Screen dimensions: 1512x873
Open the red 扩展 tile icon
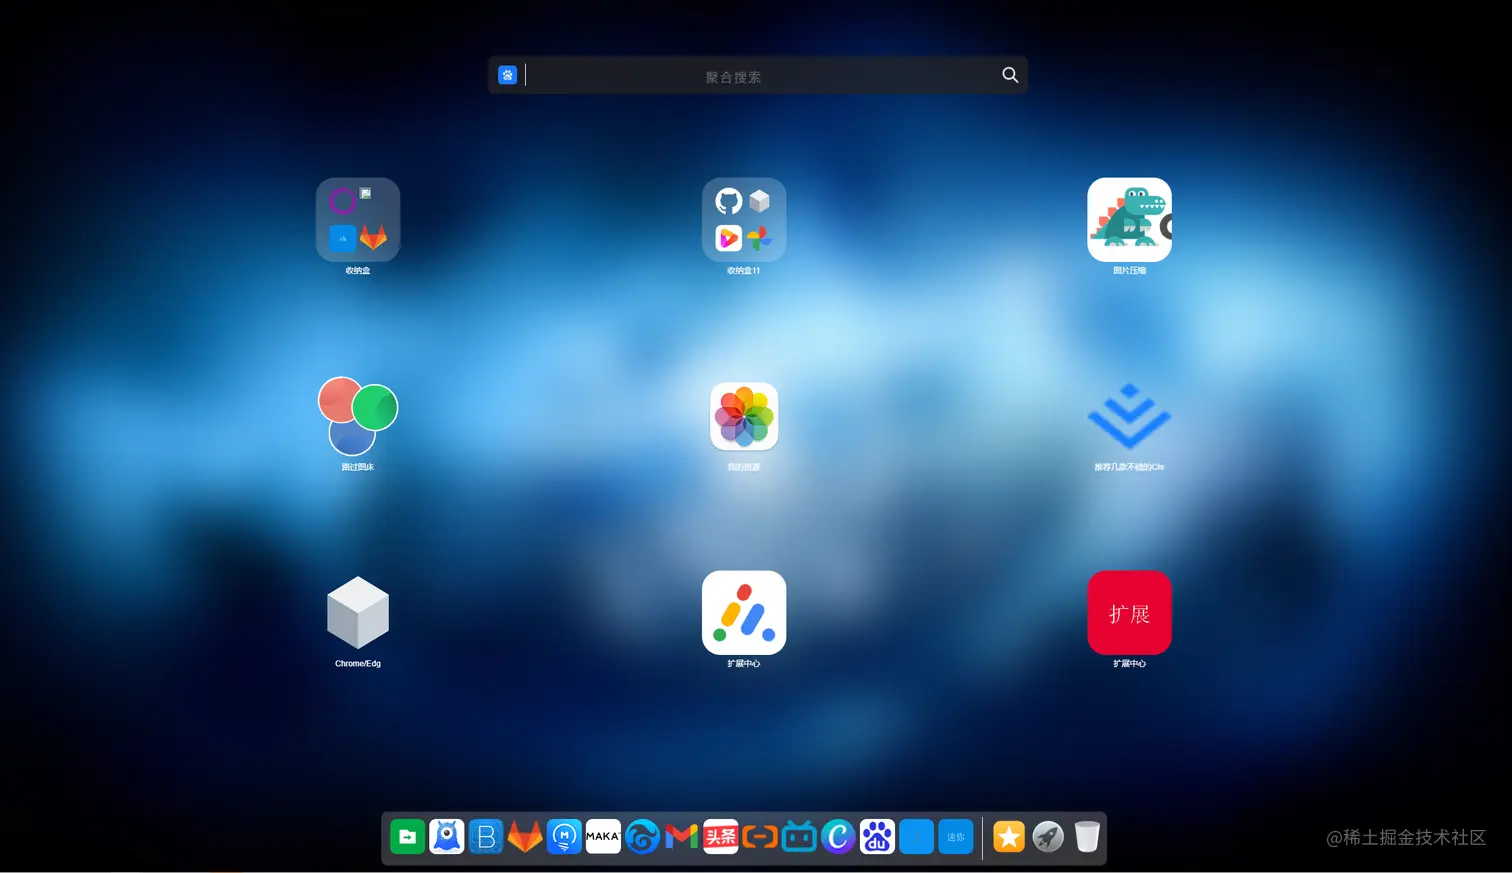click(1129, 612)
